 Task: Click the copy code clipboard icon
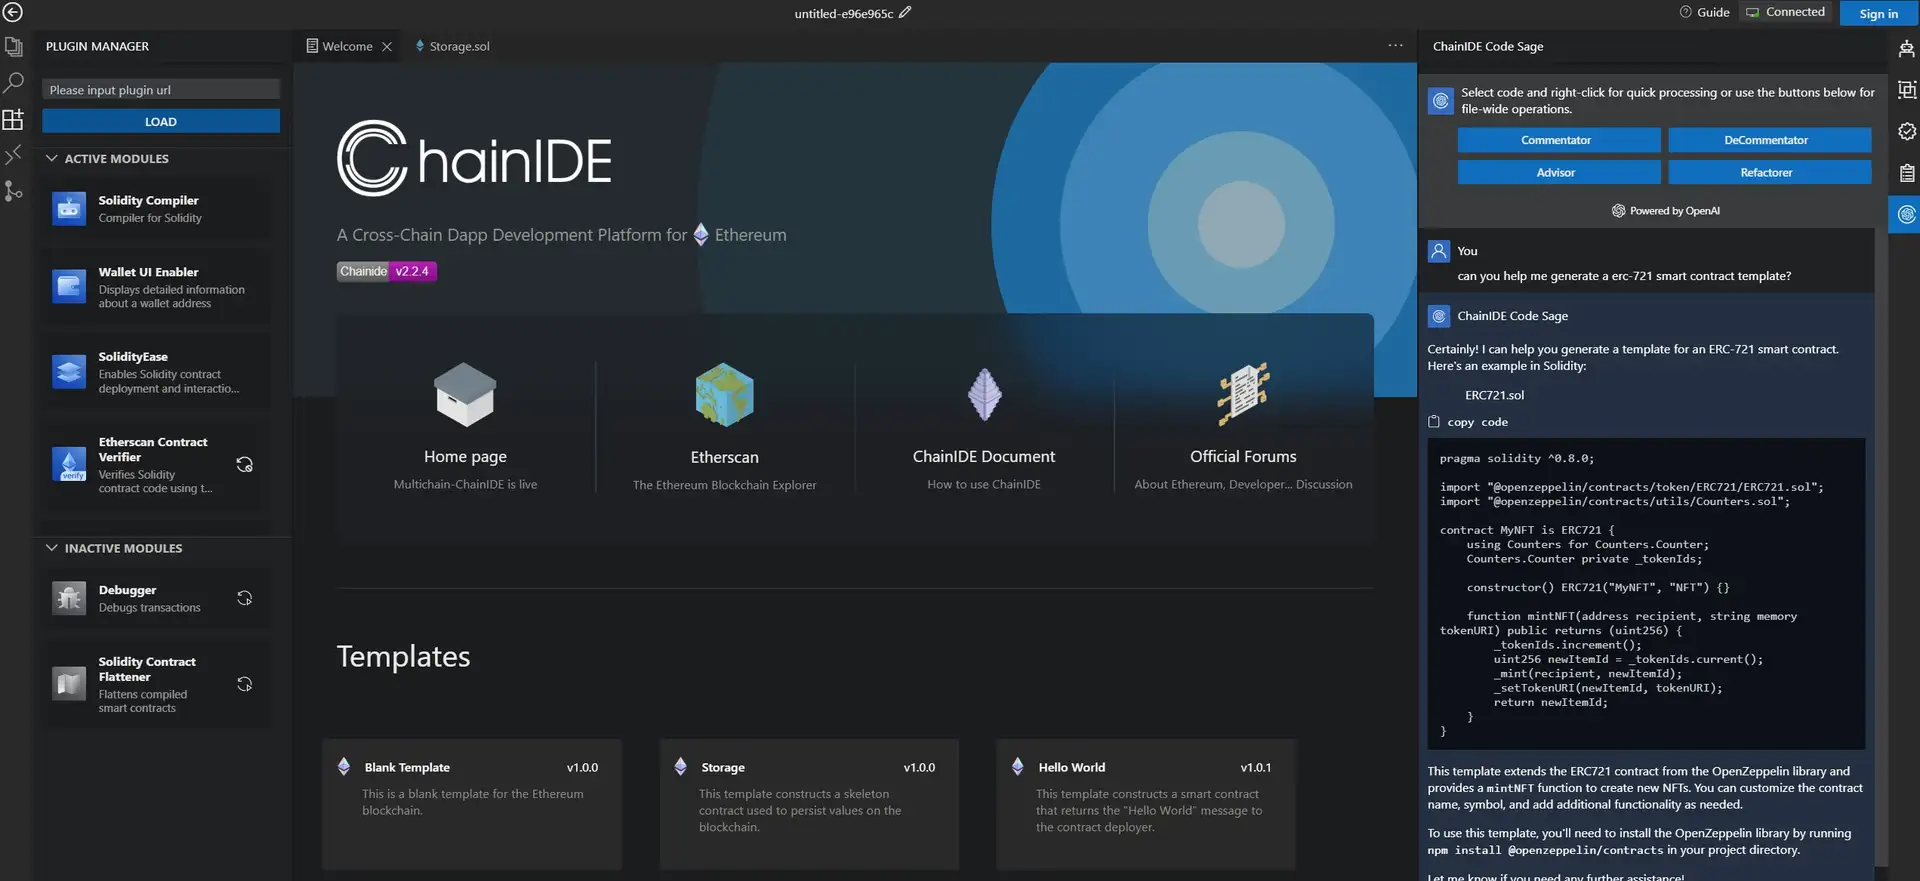pyautogui.click(x=1434, y=422)
